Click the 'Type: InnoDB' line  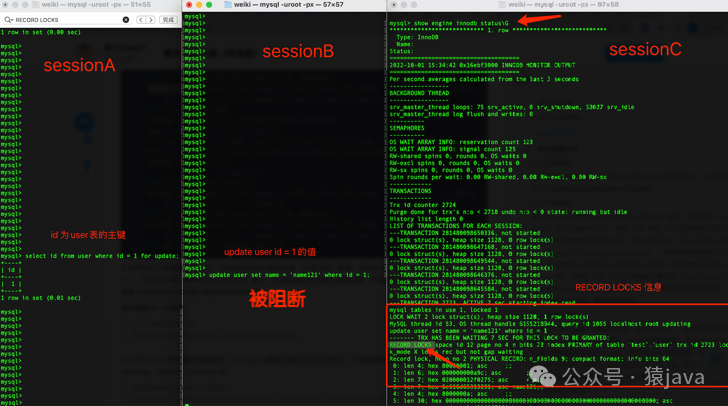417,37
